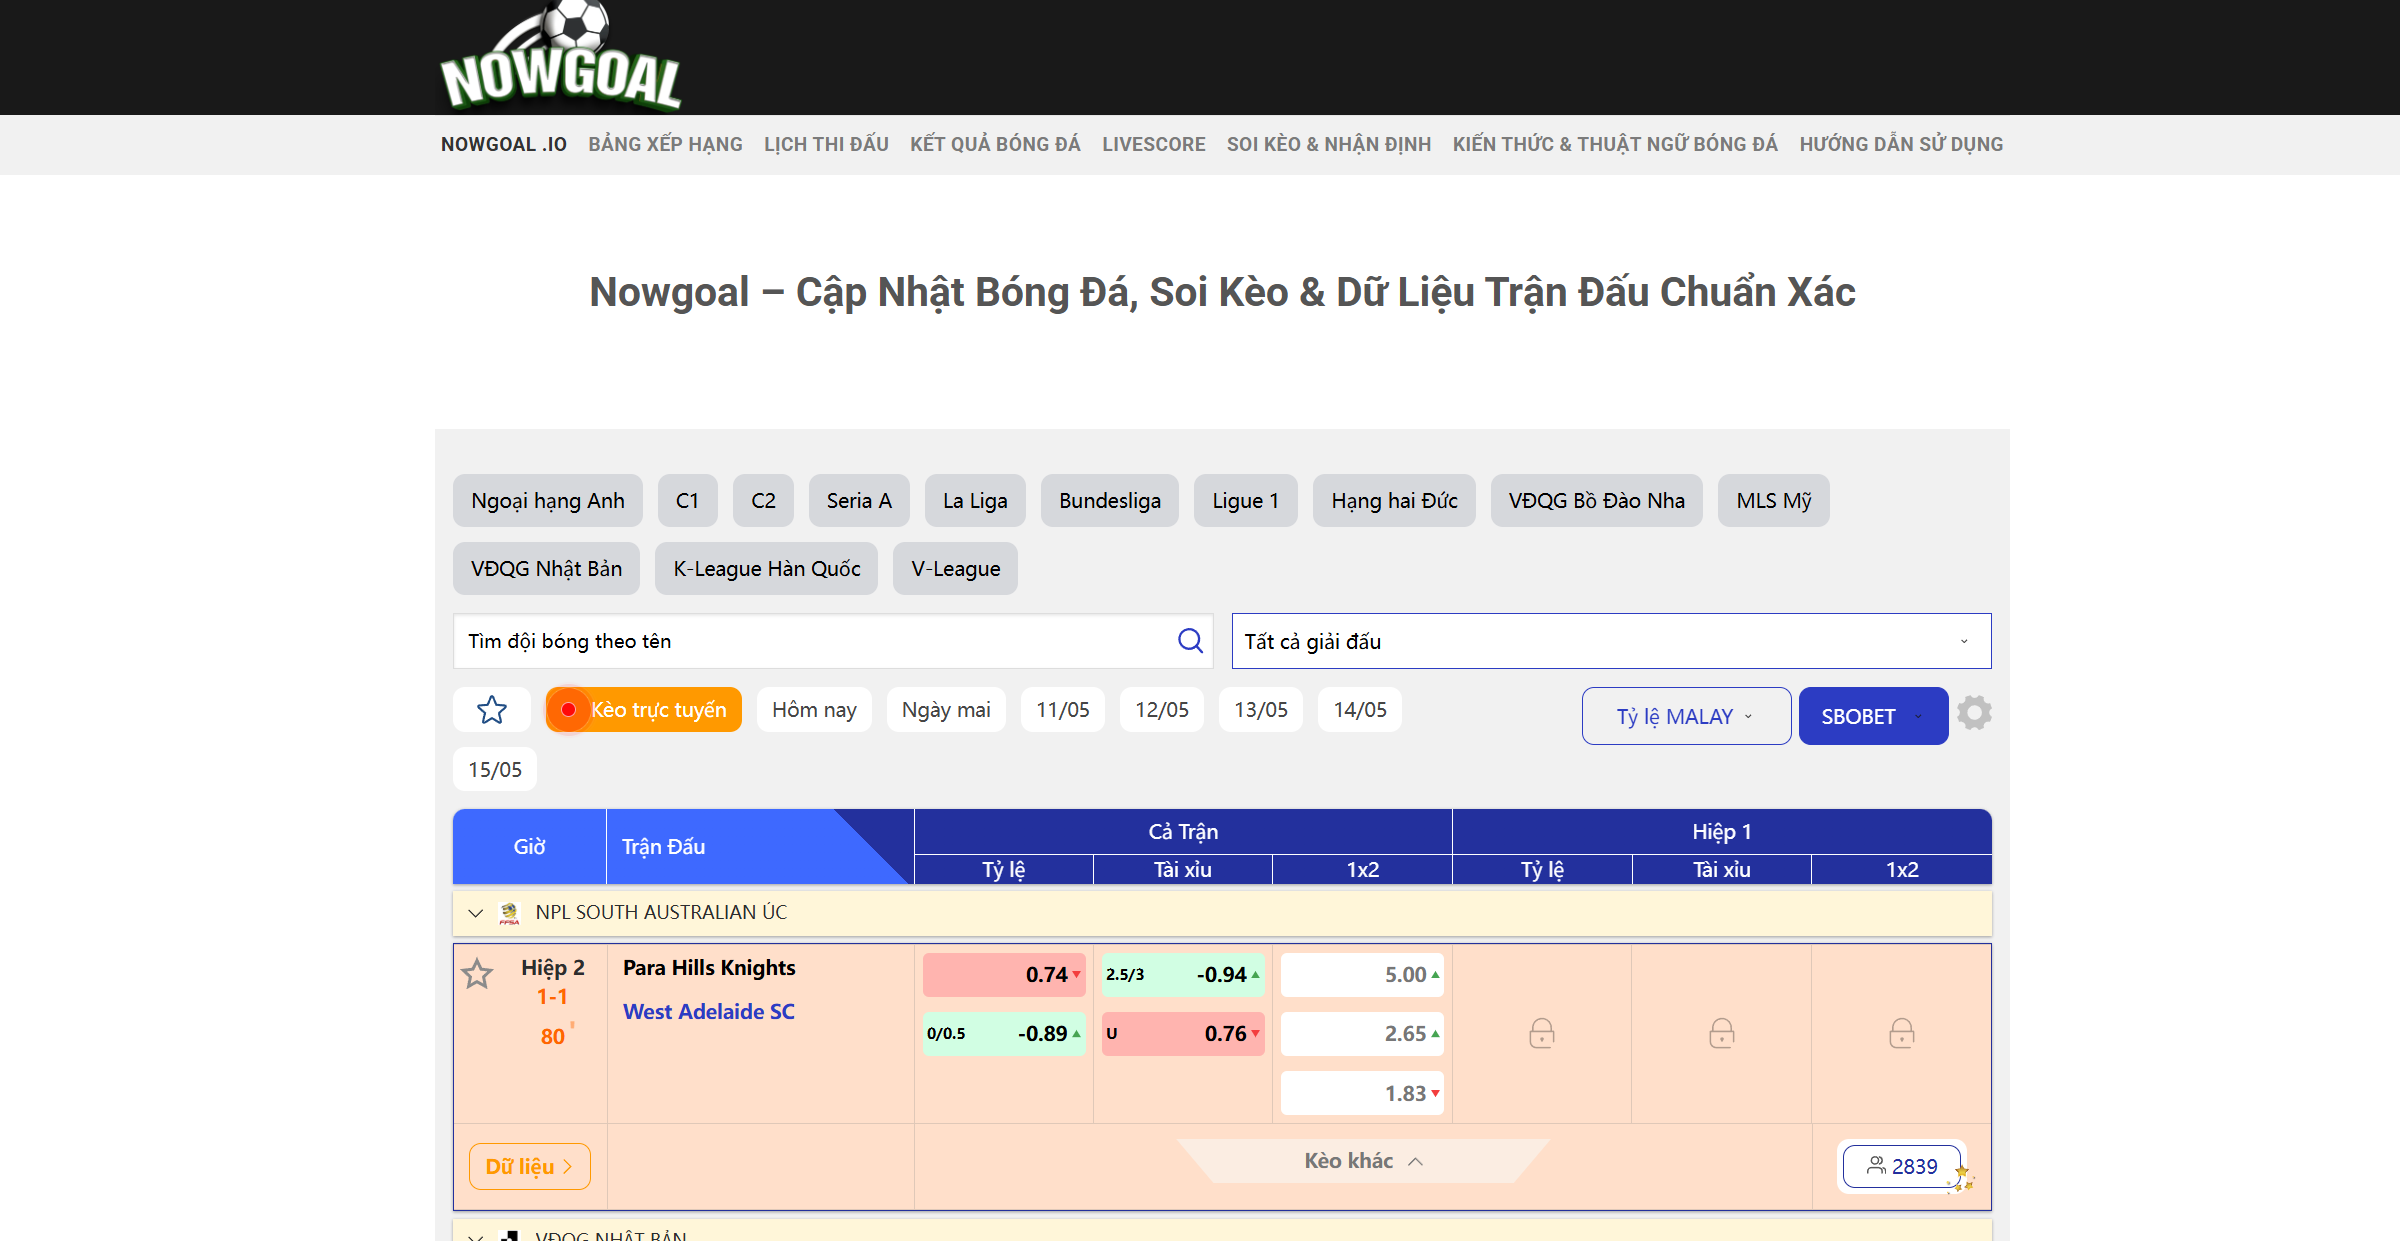Screen dimensions: 2400x1241
Task: Open Dữ liệu match data button
Action: coord(530,1166)
